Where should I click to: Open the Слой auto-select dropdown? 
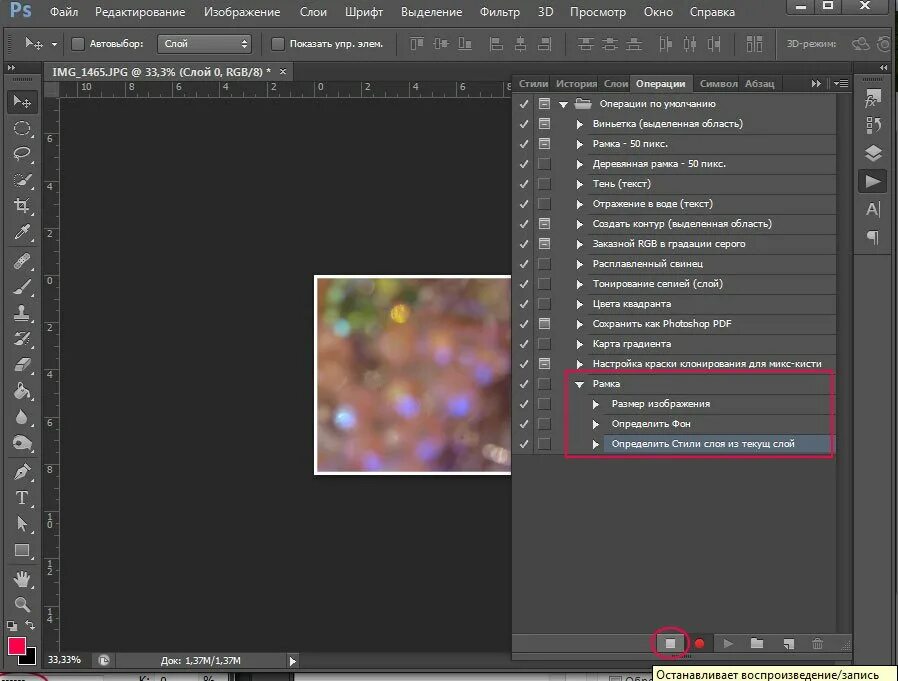(x=204, y=44)
